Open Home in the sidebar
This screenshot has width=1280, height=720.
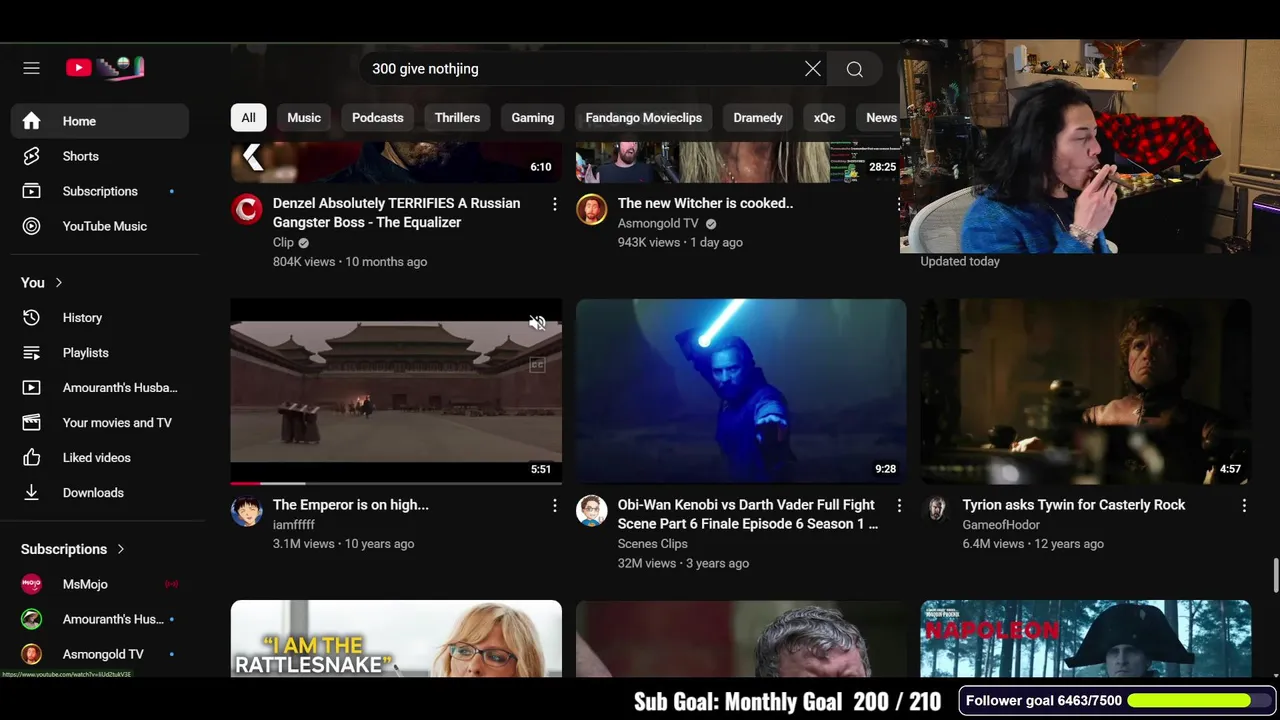[x=100, y=121]
